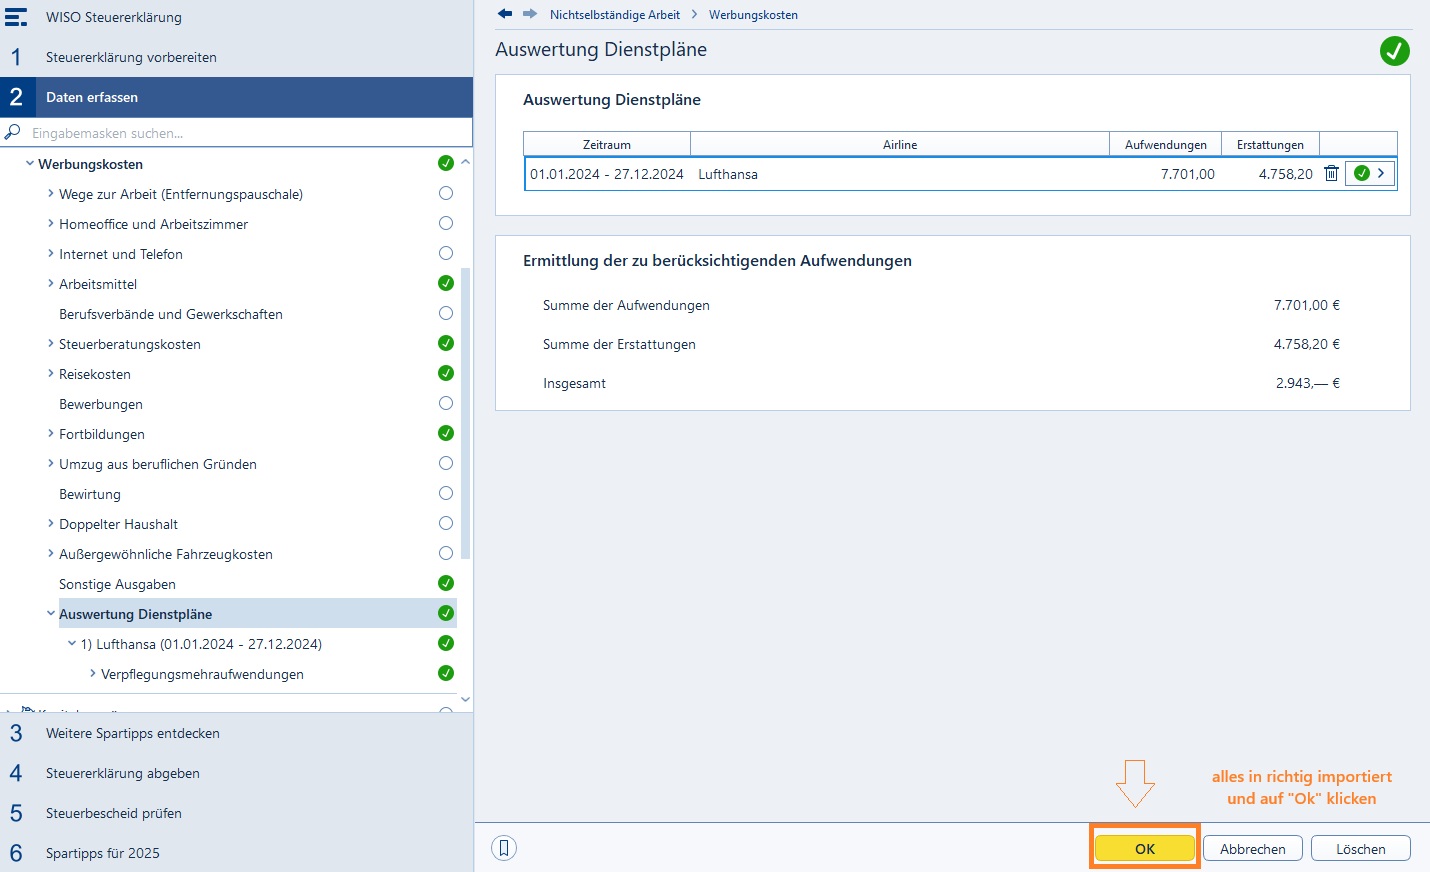Toggle the green status check for Reisekosten
Screen dimensions: 1430x872
click(446, 373)
